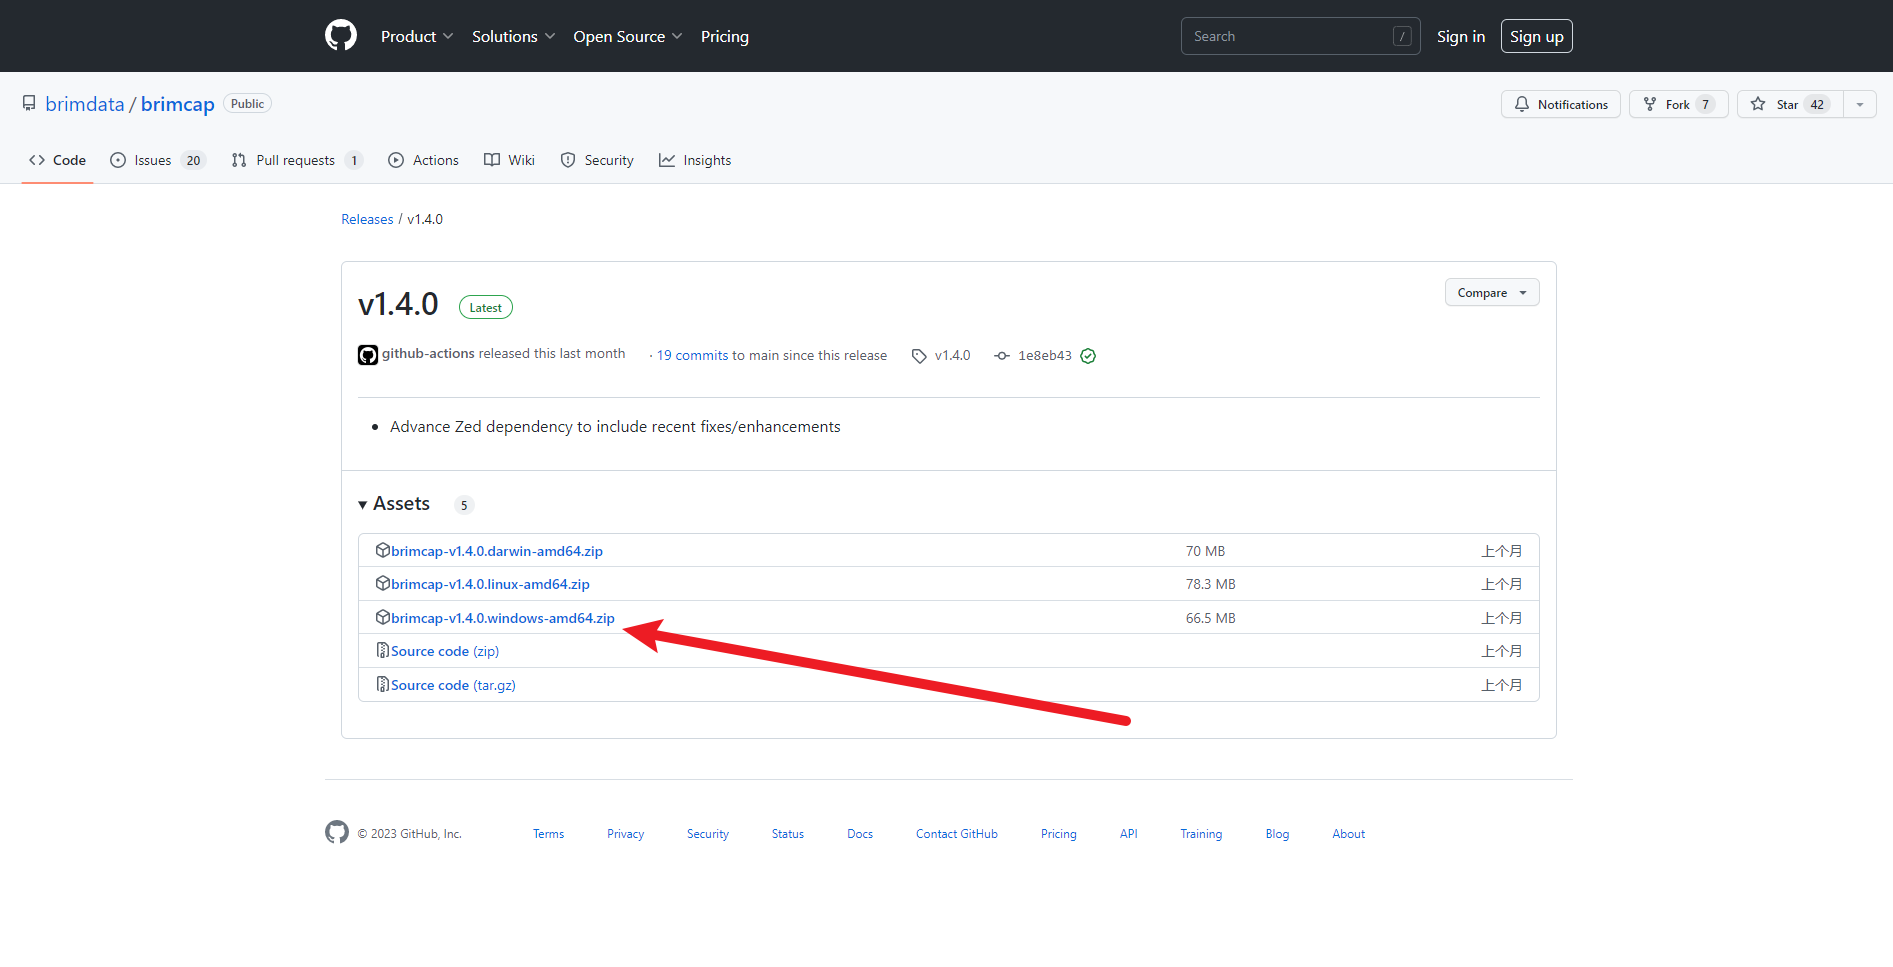The width and height of the screenshot is (1893, 967).
Task: Open the Security tab
Action: coord(597,160)
